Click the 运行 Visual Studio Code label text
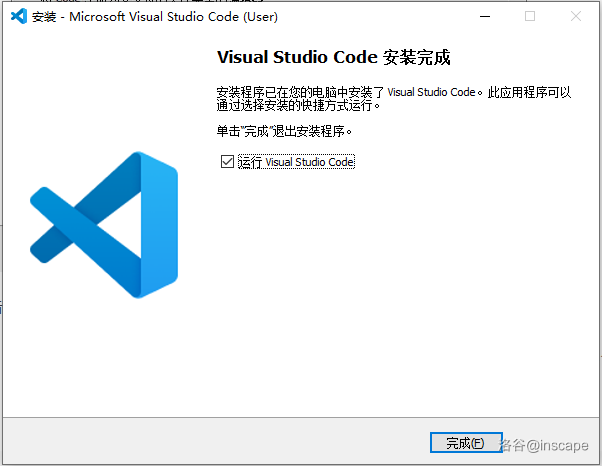602x466 pixels. [x=296, y=162]
